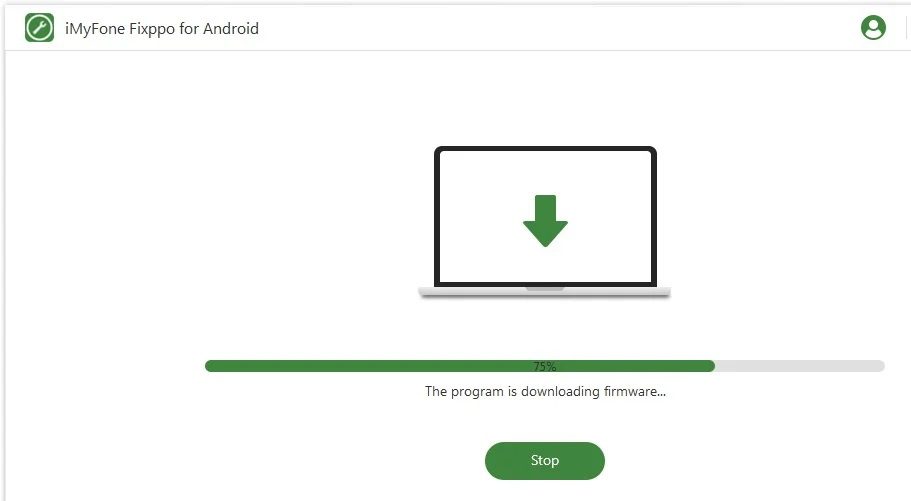
Task: Open the user account profile icon
Action: [873, 27]
